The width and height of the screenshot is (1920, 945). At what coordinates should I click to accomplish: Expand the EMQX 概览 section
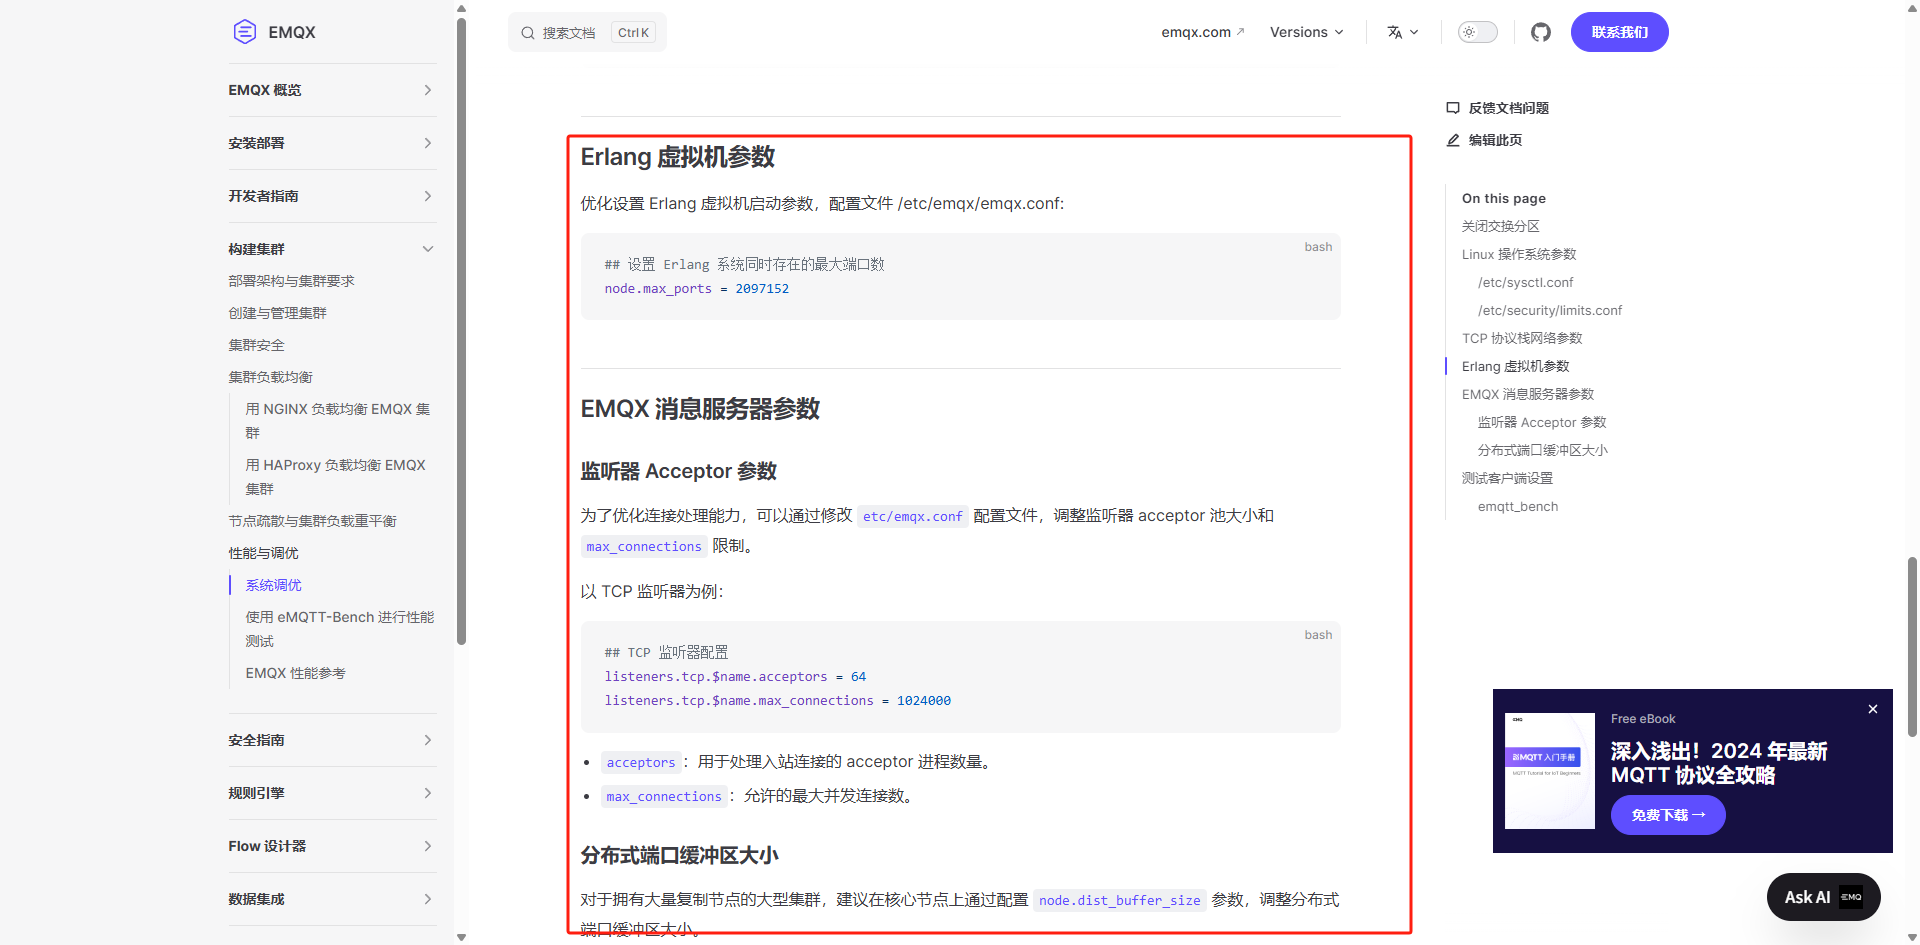tap(332, 90)
